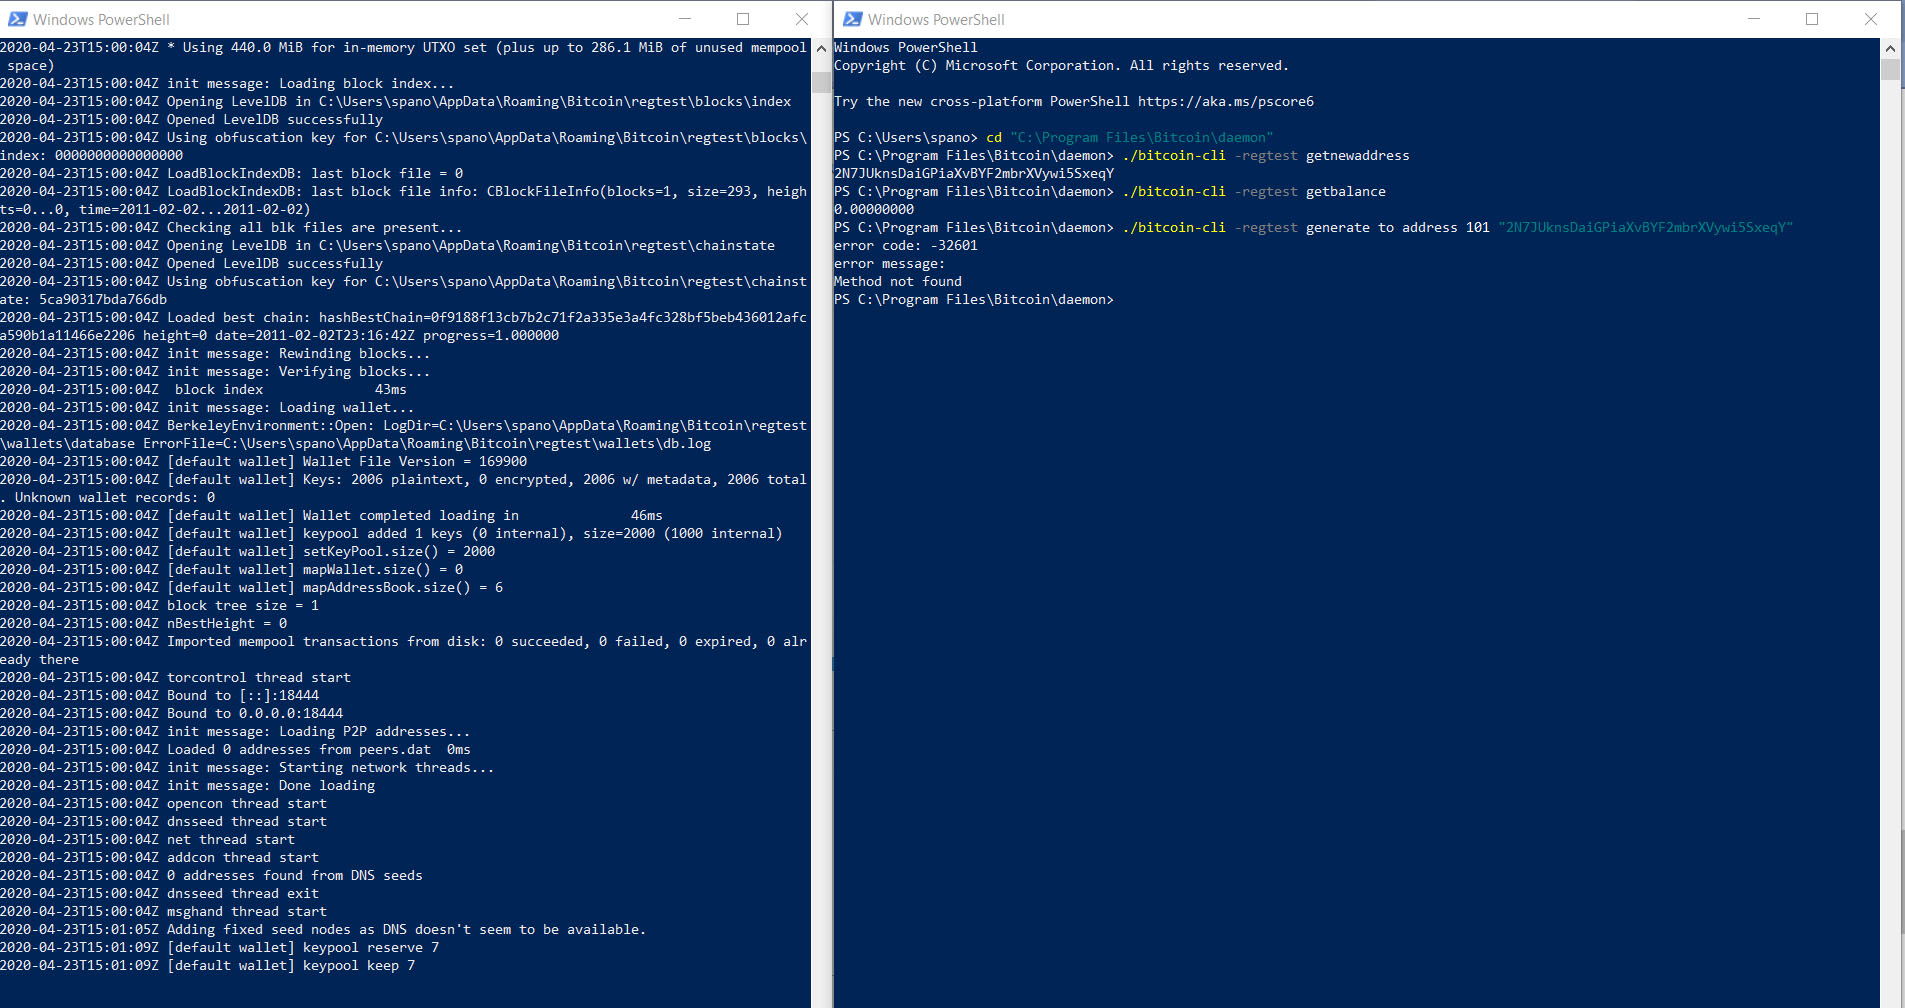Screen dimensions: 1905x1008
Task: Click 'mapAddressBook.size() = 6' log line
Action: [x=252, y=587]
